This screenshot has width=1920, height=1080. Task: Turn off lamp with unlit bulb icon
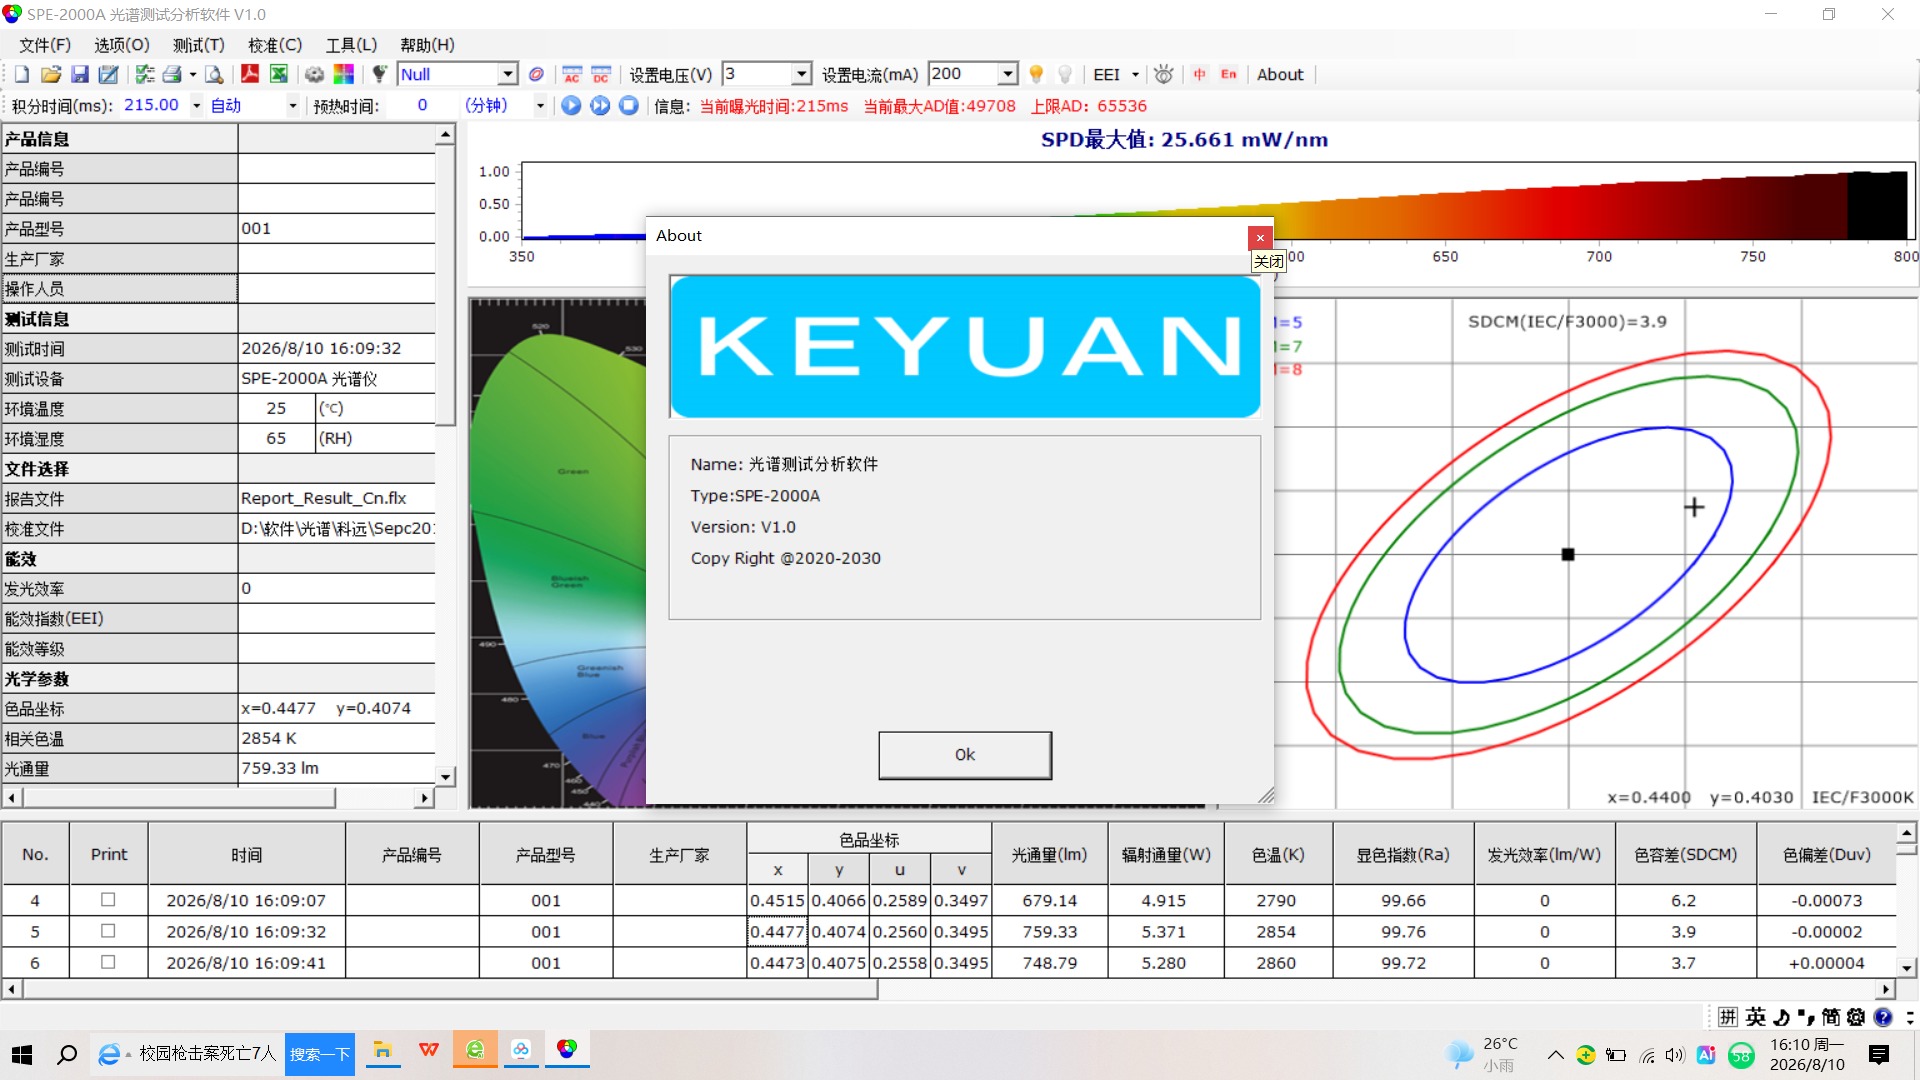point(1065,75)
